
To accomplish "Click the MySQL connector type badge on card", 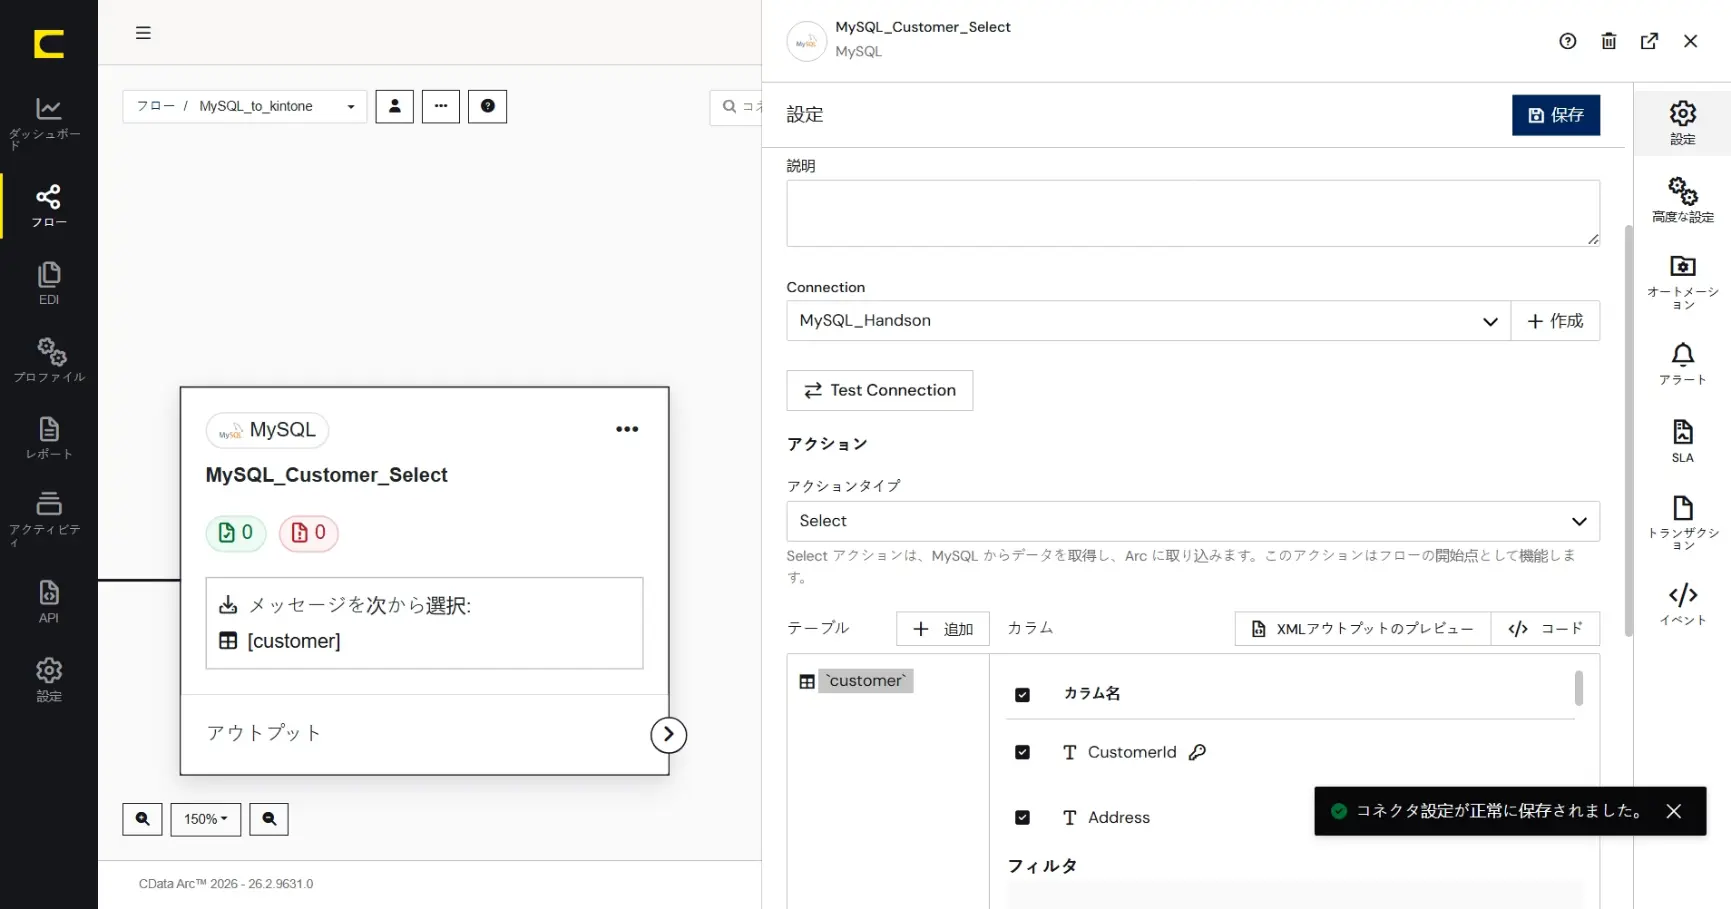I will click(x=267, y=430).
